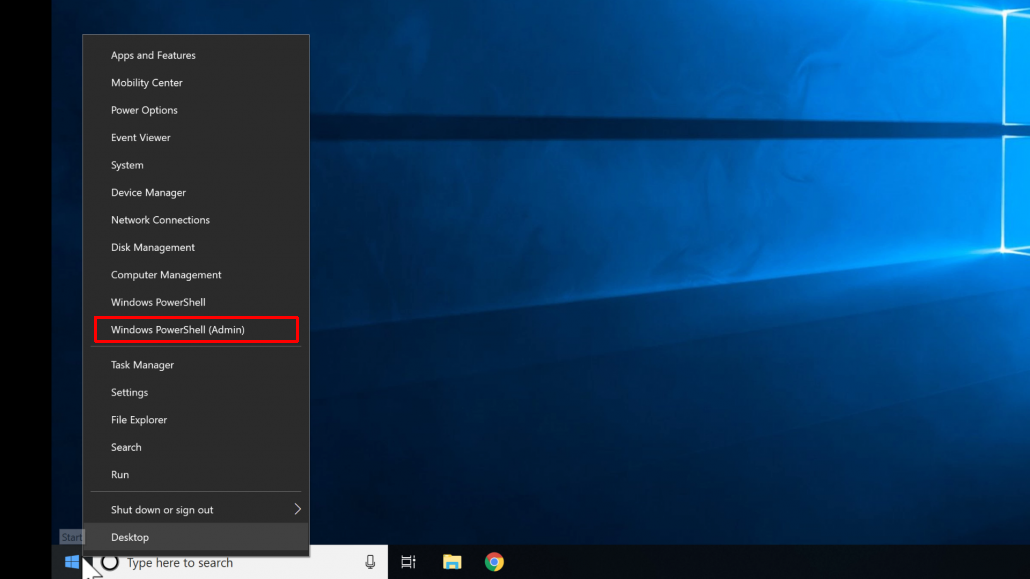Open the Run dialog entry
The height and width of the screenshot is (579, 1030).
coord(196,475)
